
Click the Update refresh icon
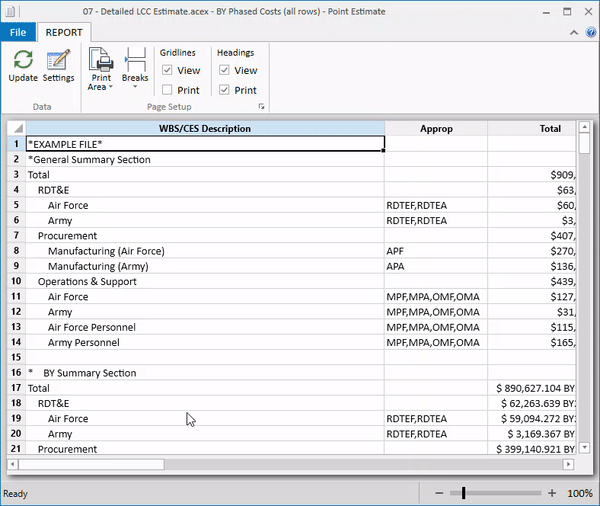click(22, 60)
